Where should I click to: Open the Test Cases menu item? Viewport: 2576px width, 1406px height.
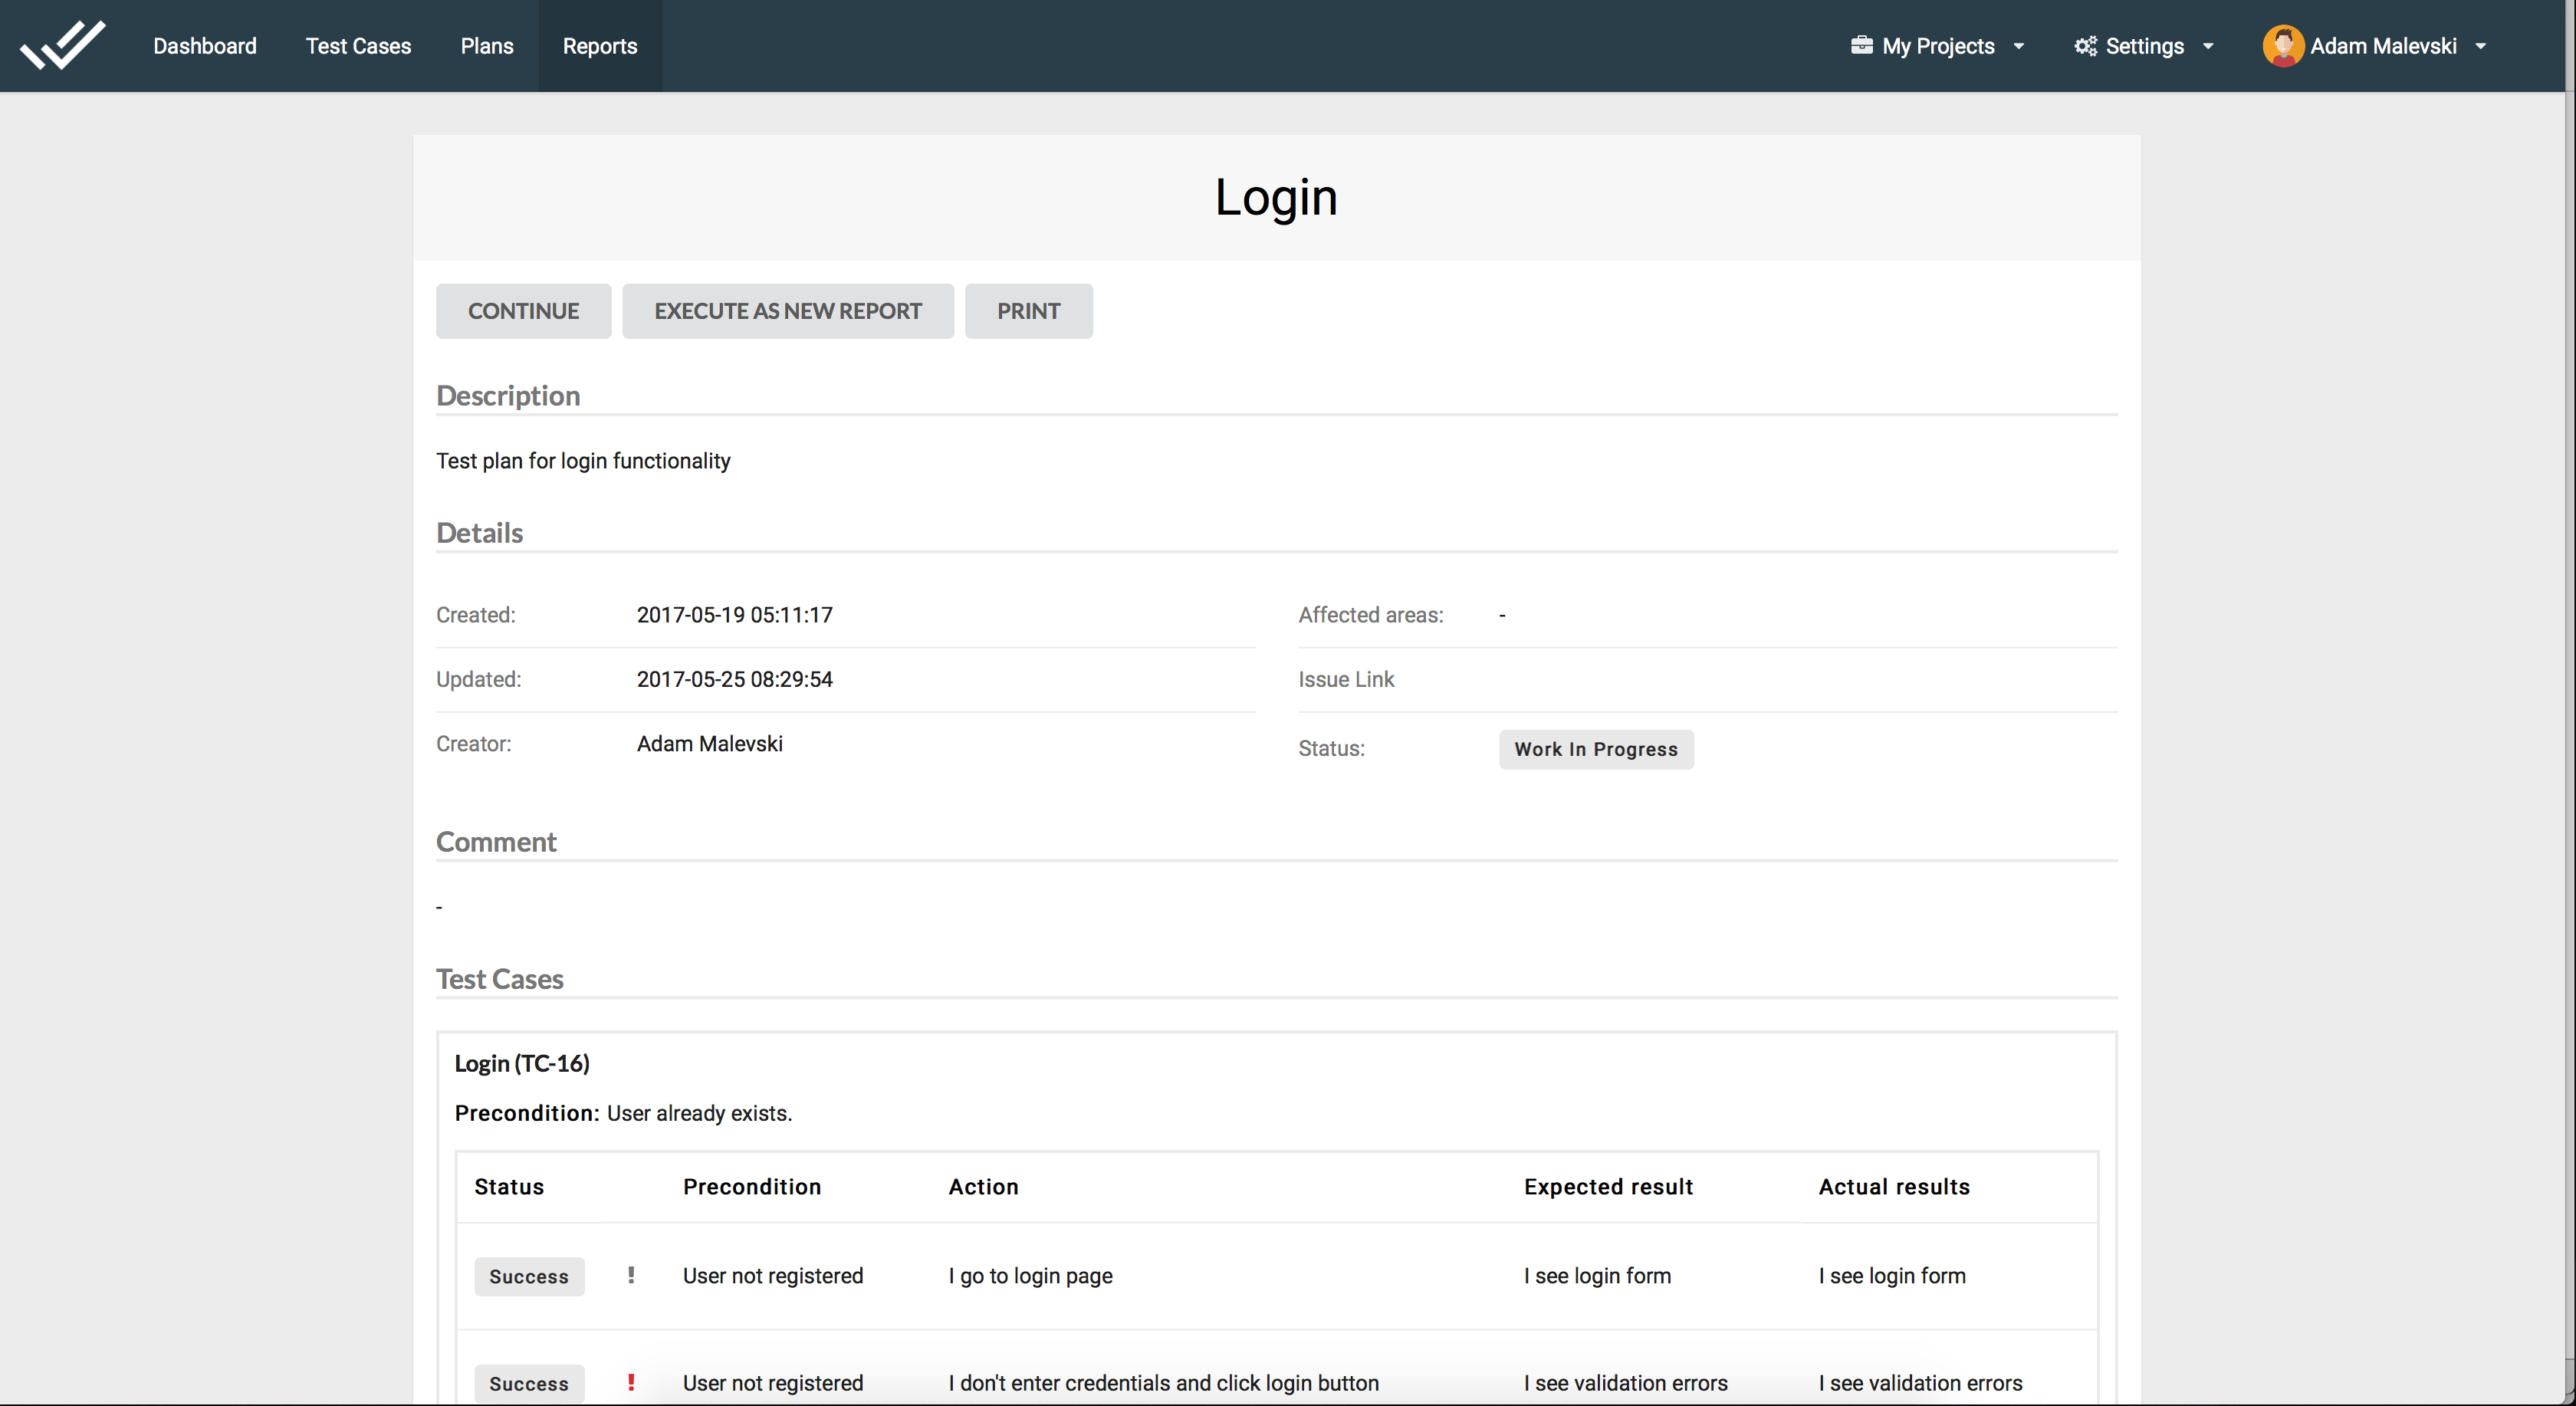pos(358,46)
